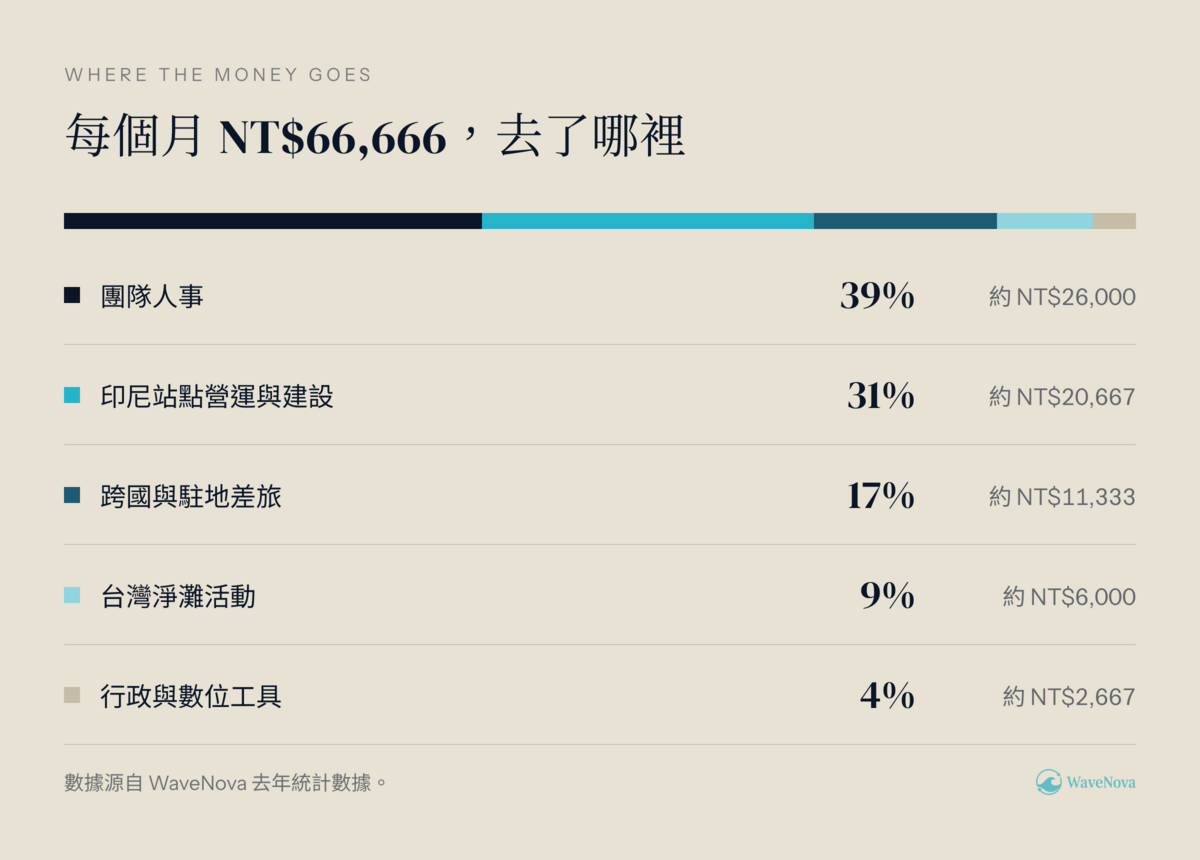Screen dimensions: 1200x860
Task: Select the cyan segment of the bar
Action: pyautogui.click(x=648, y=221)
